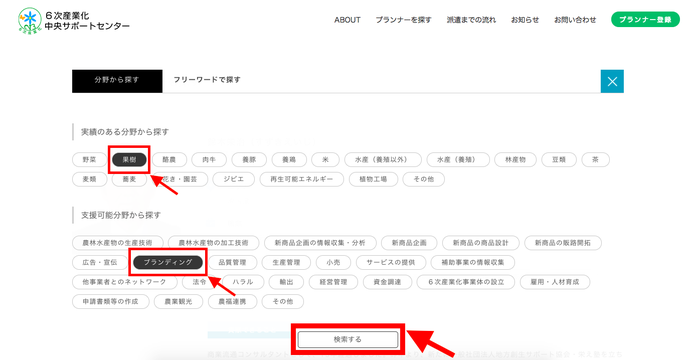Select the 養豚 tag
This screenshot has width=696, height=360.
[249, 159]
